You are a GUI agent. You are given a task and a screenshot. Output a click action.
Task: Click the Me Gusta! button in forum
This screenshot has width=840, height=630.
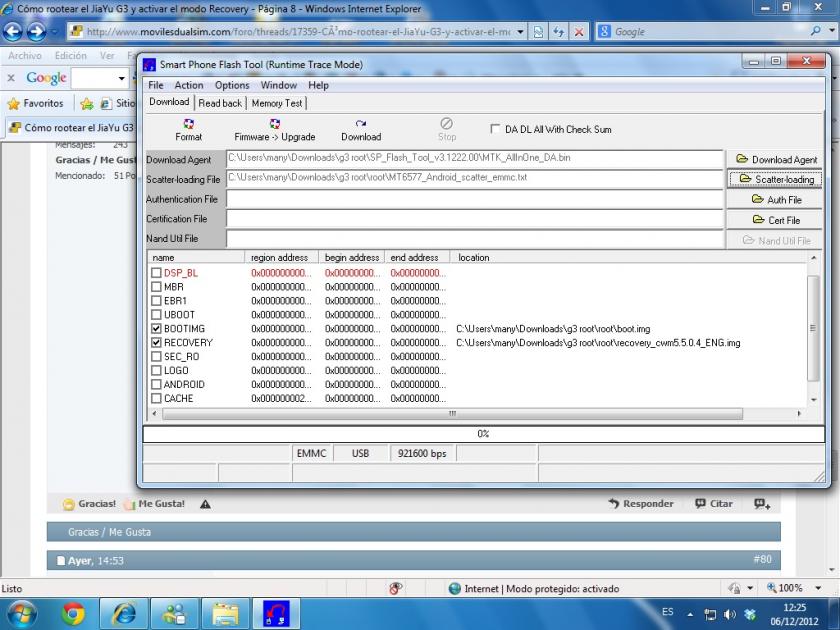point(154,504)
